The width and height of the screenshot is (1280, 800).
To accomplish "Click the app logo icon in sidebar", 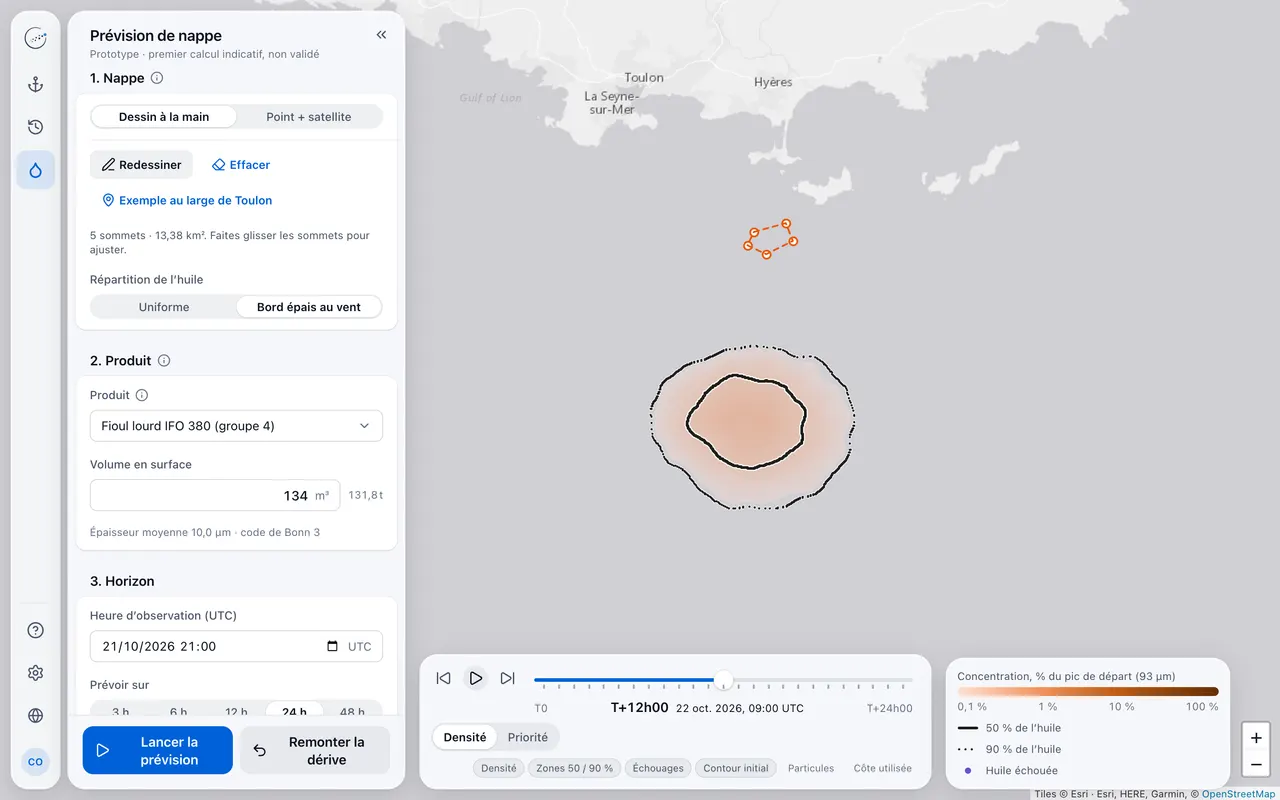I will 35,39.
